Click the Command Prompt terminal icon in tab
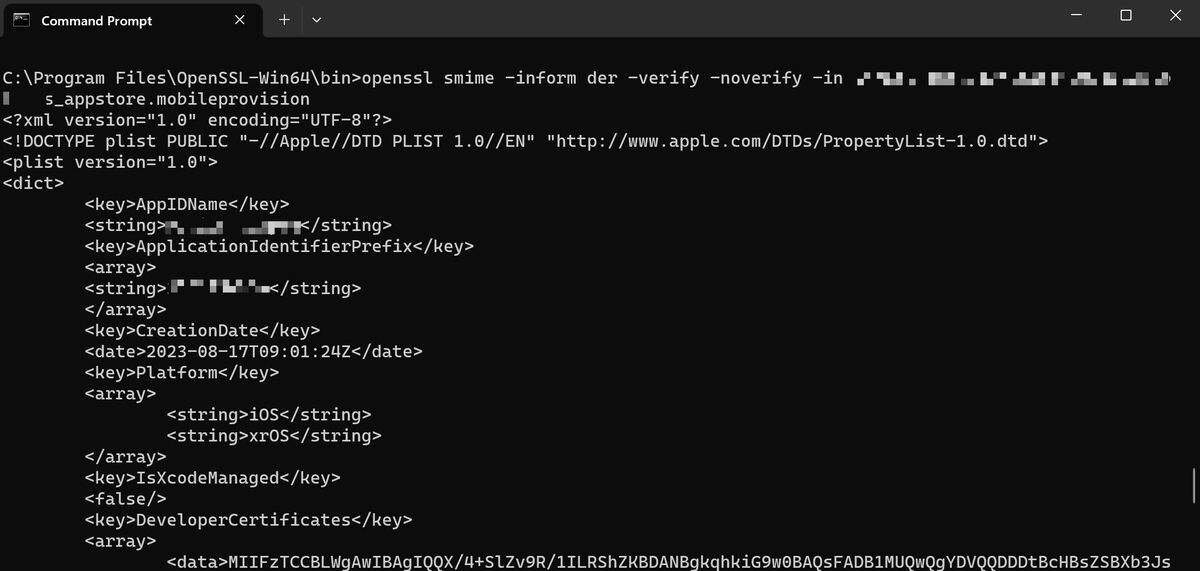The height and width of the screenshot is (571, 1200). (x=21, y=19)
